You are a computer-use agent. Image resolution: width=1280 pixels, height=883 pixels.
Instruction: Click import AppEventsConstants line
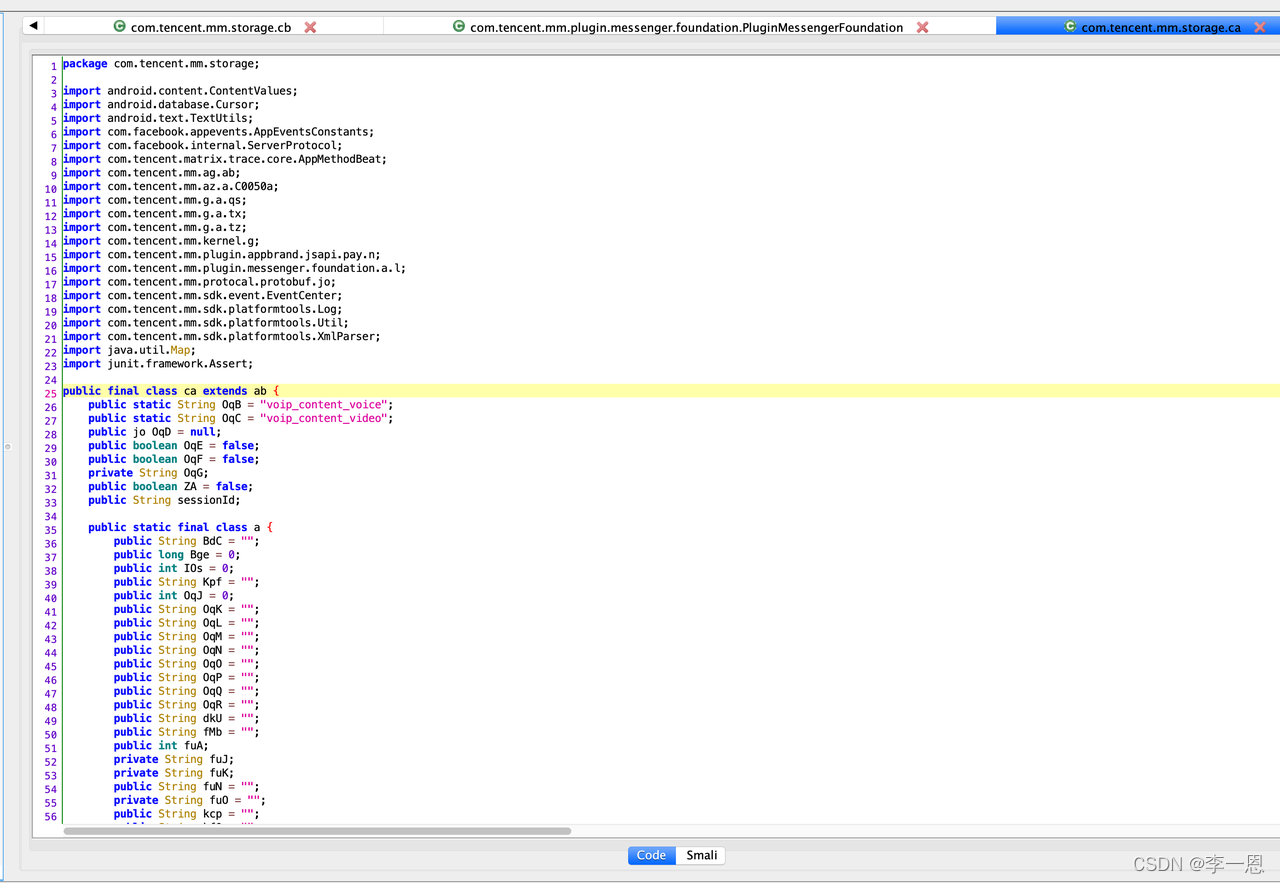pos(218,132)
